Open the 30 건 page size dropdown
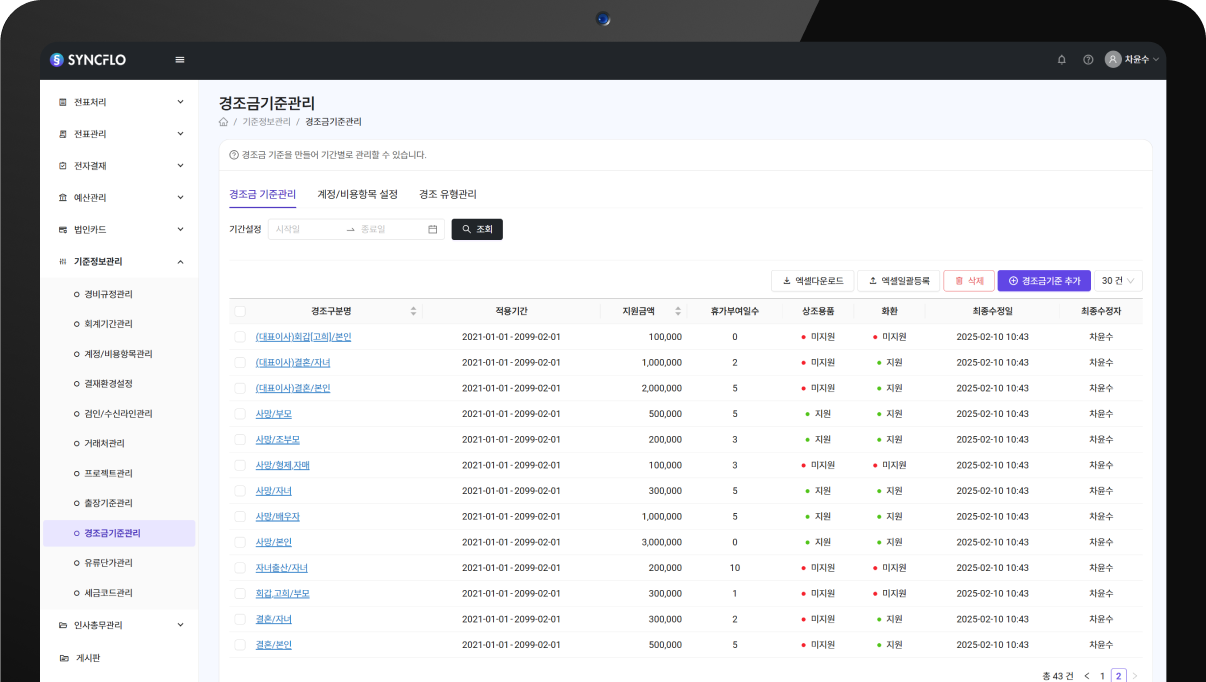 pyautogui.click(x=1118, y=281)
